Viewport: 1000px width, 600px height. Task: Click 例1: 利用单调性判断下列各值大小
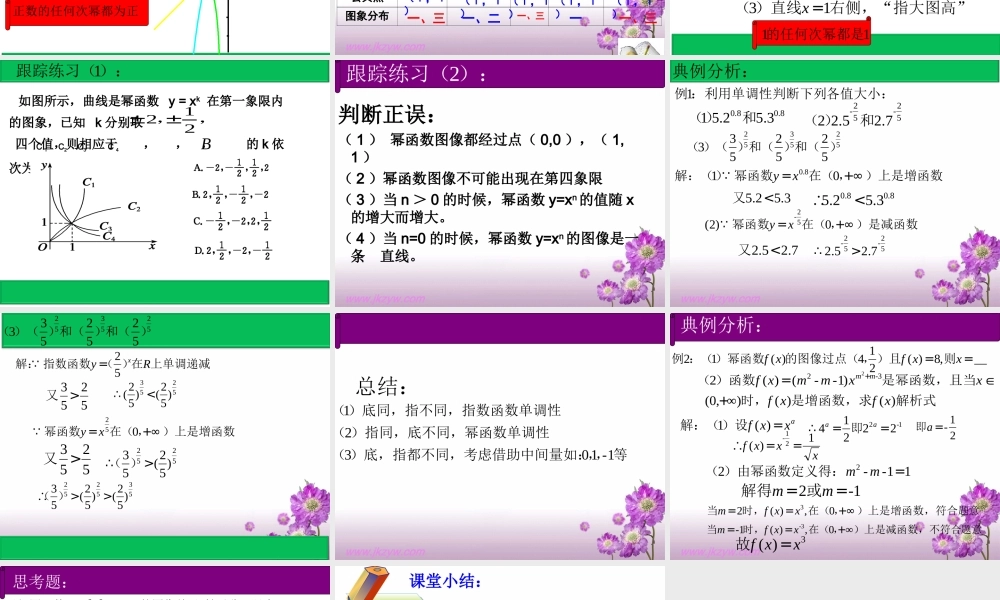click(x=781, y=94)
